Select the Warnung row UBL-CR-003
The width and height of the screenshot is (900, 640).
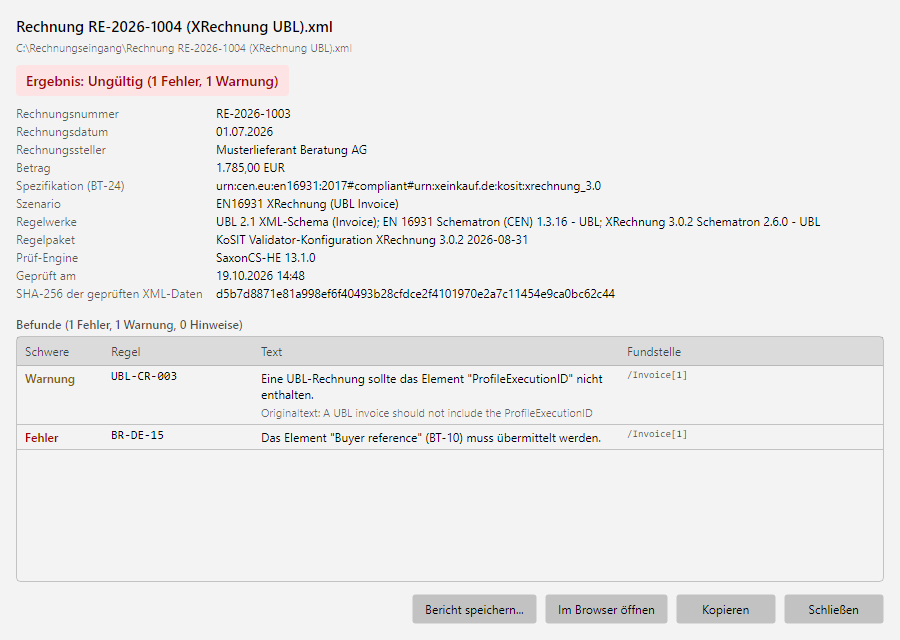pyautogui.click(x=449, y=395)
